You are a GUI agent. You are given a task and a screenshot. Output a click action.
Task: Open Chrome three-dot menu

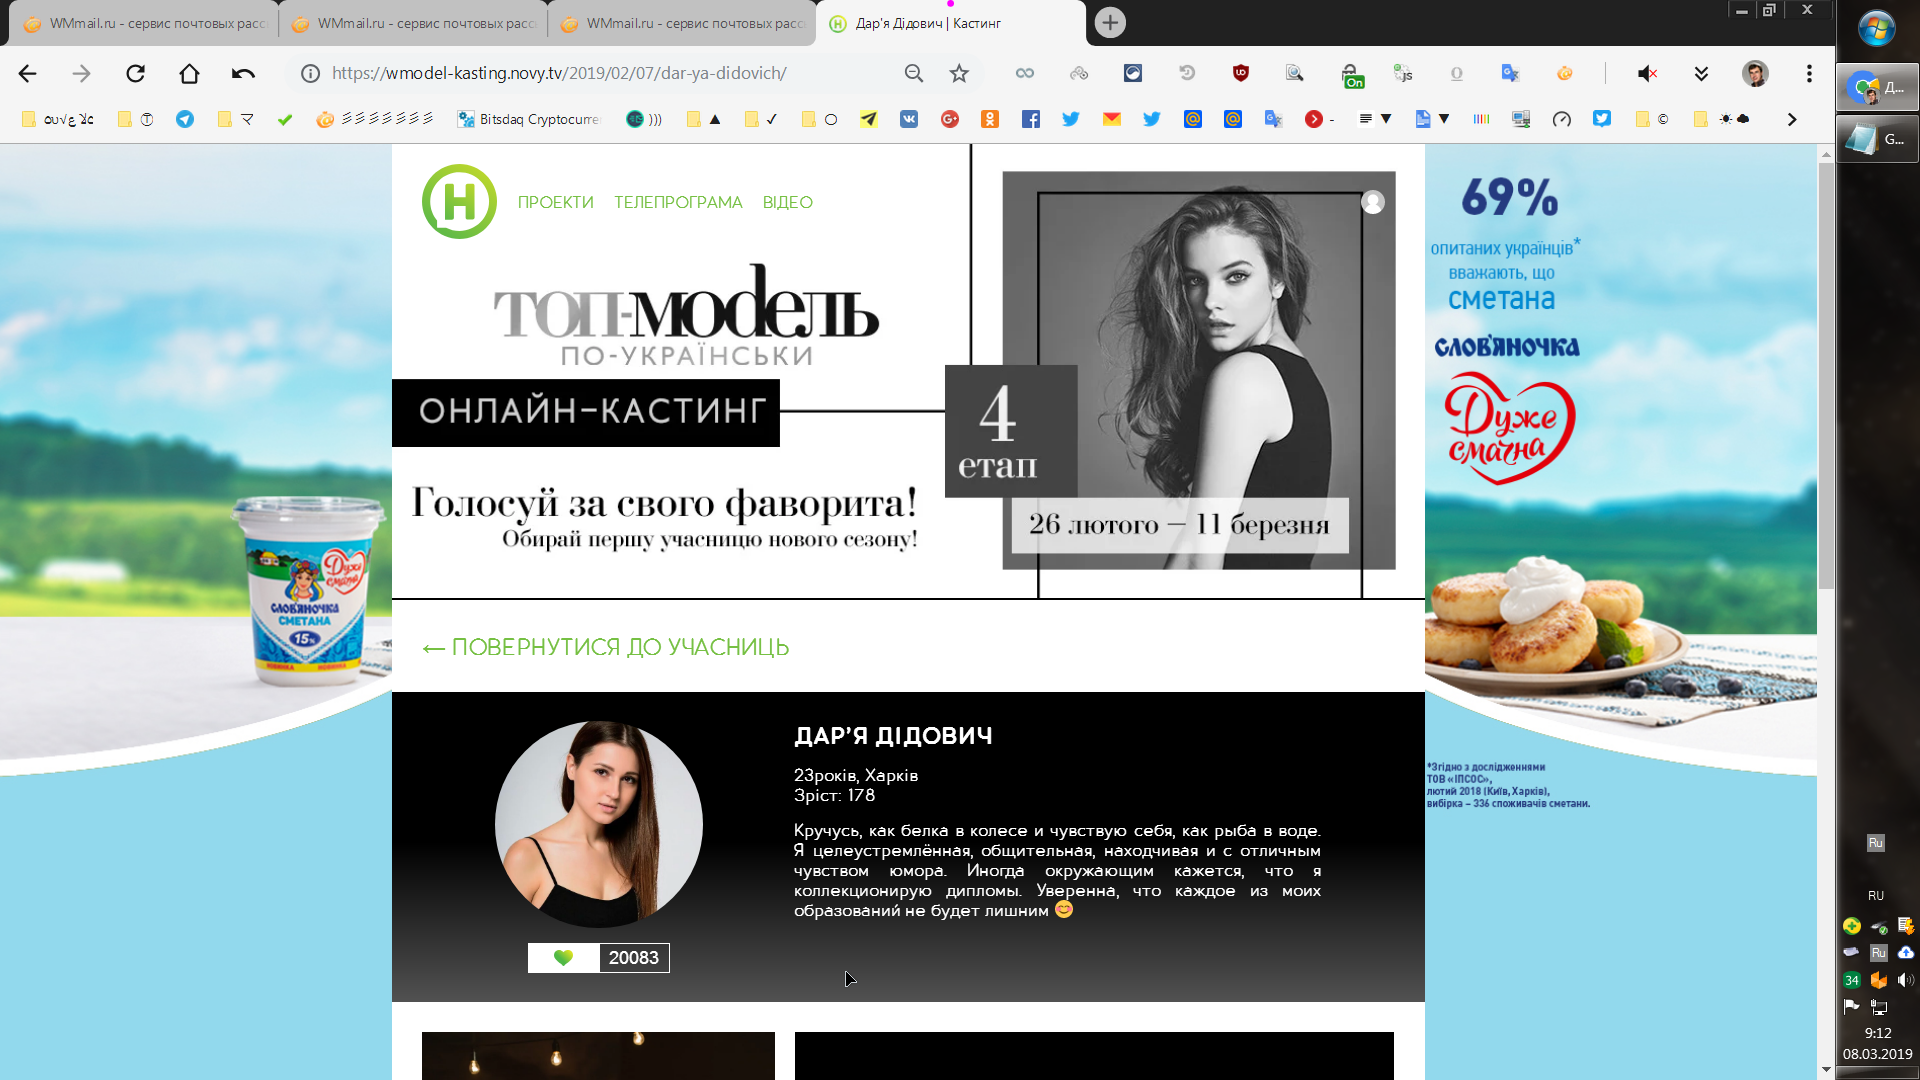point(1809,73)
